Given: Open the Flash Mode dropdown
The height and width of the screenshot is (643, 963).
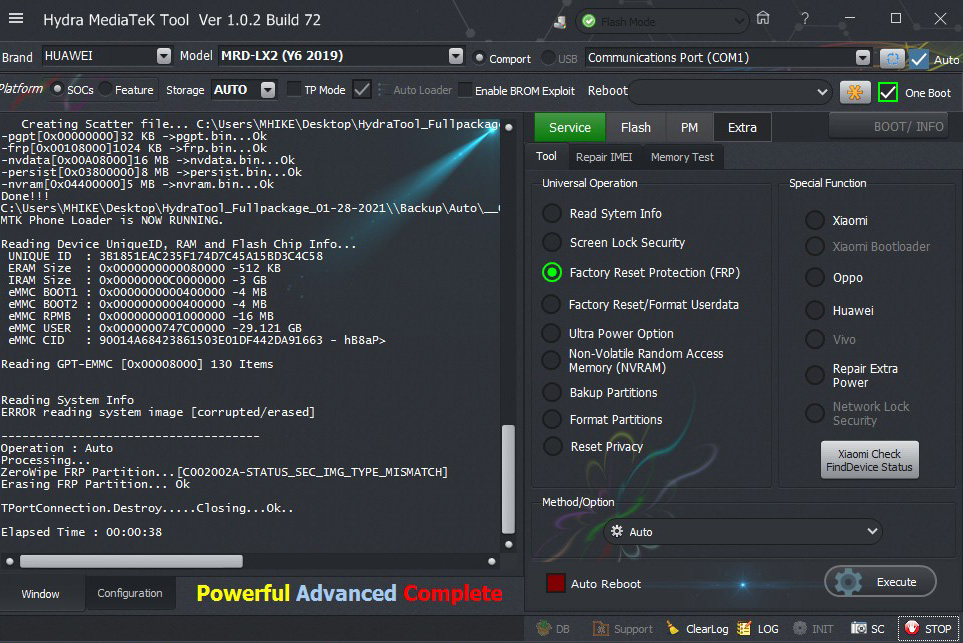Looking at the screenshot, I should [739, 22].
